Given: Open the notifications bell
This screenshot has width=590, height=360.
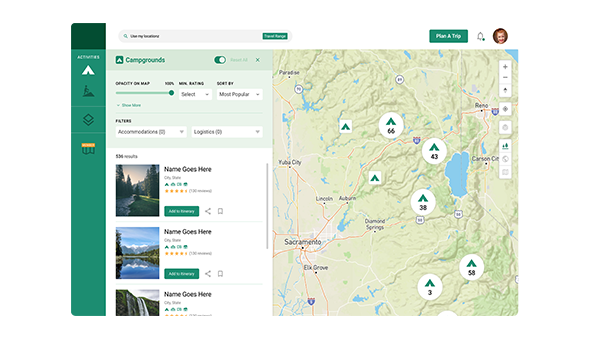Looking at the screenshot, I should (481, 36).
